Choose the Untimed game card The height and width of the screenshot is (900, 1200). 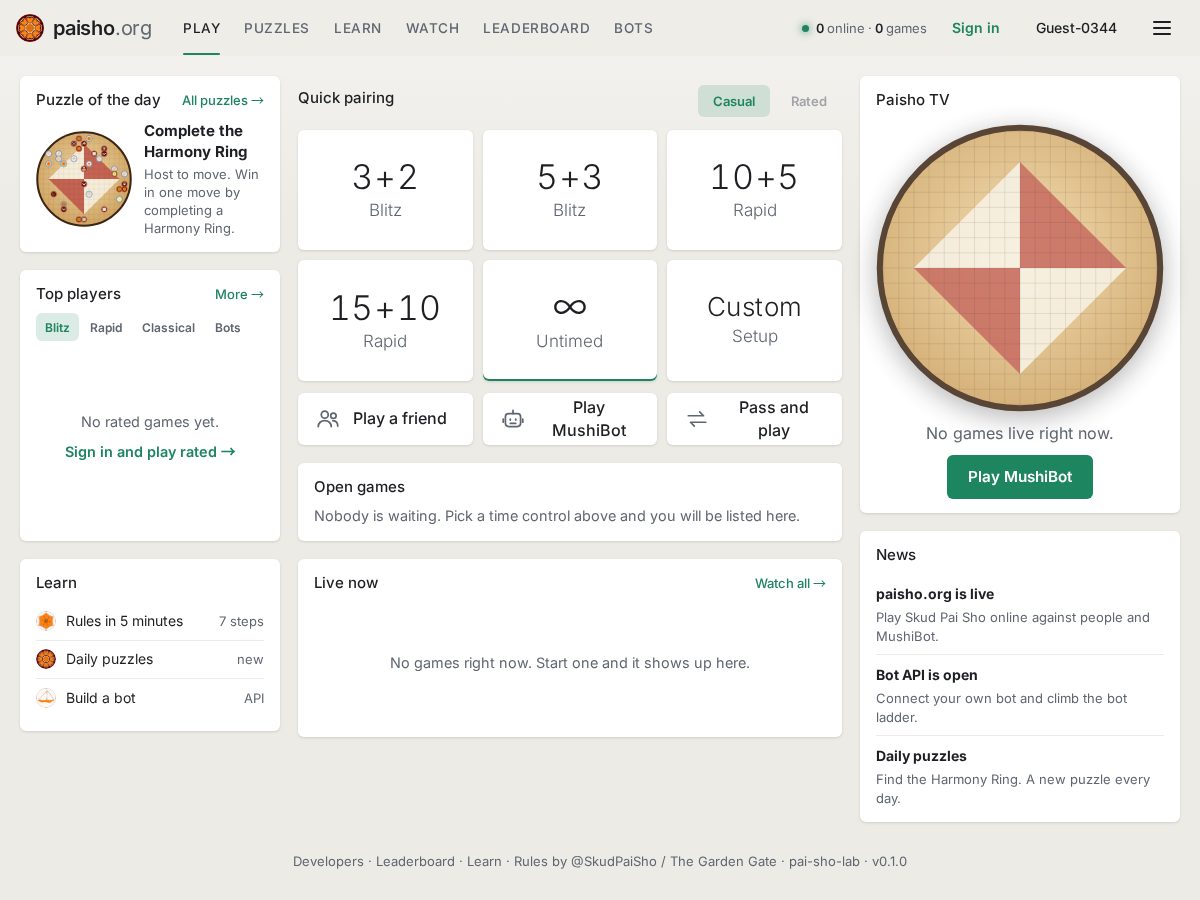pyautogui.click(x=570, y=321)
